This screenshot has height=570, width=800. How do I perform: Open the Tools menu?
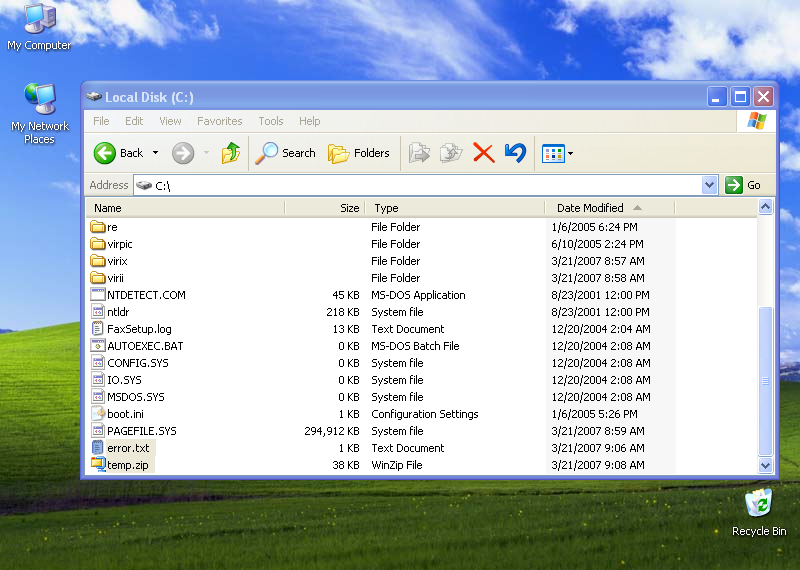click(270, 121)
